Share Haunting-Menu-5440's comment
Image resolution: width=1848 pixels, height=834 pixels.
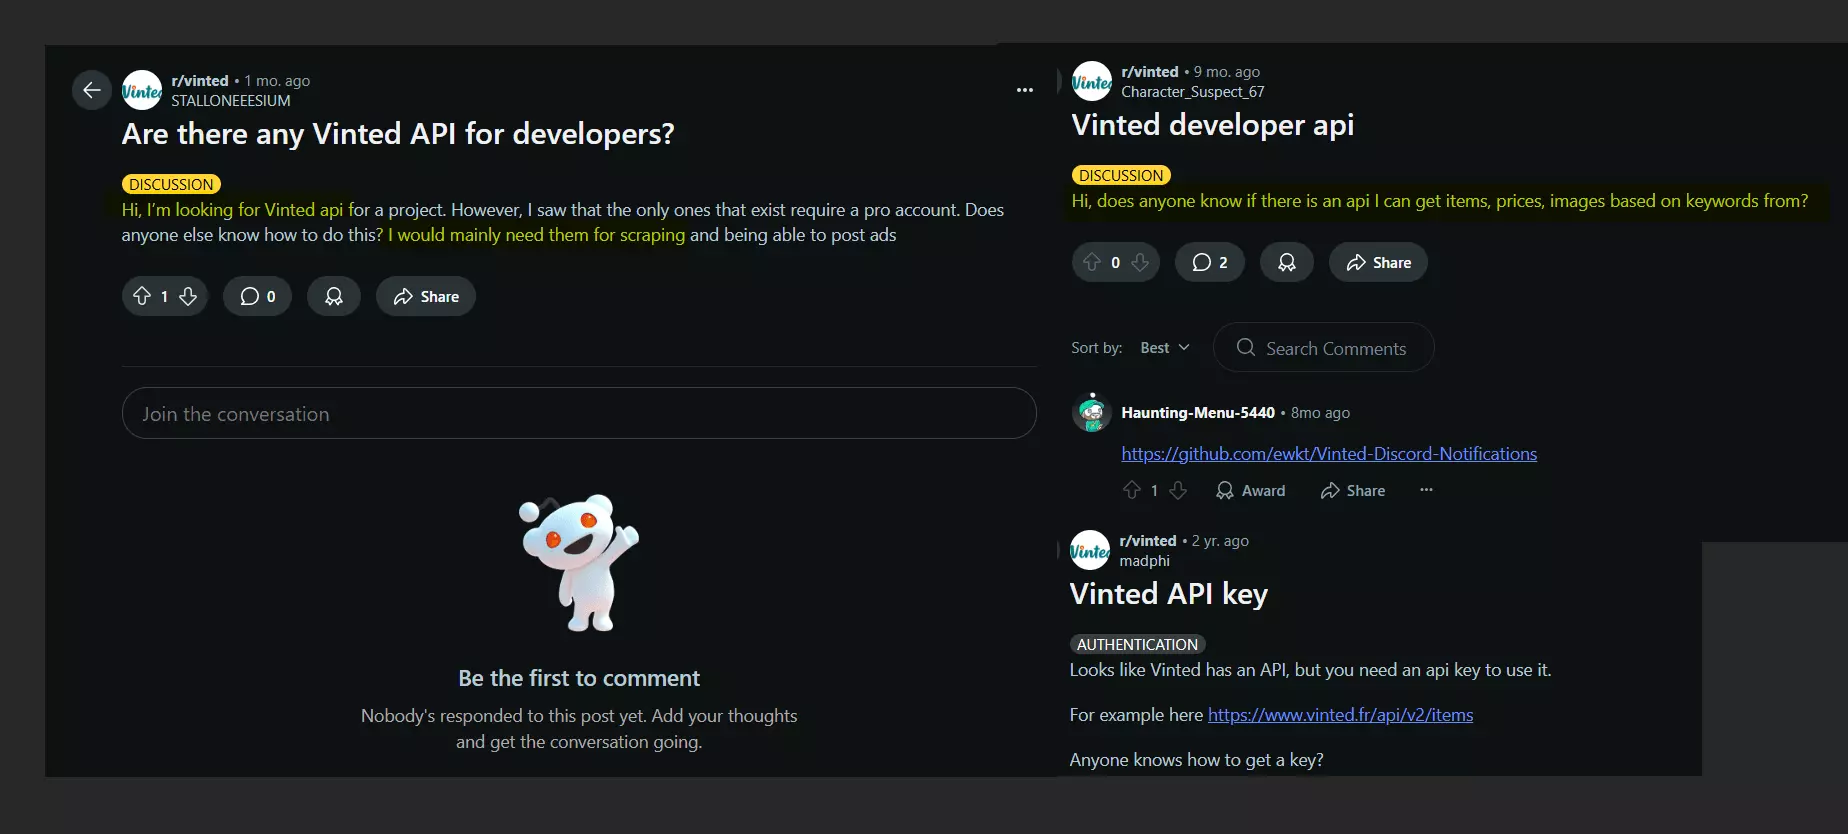(x=1353, y=490)
